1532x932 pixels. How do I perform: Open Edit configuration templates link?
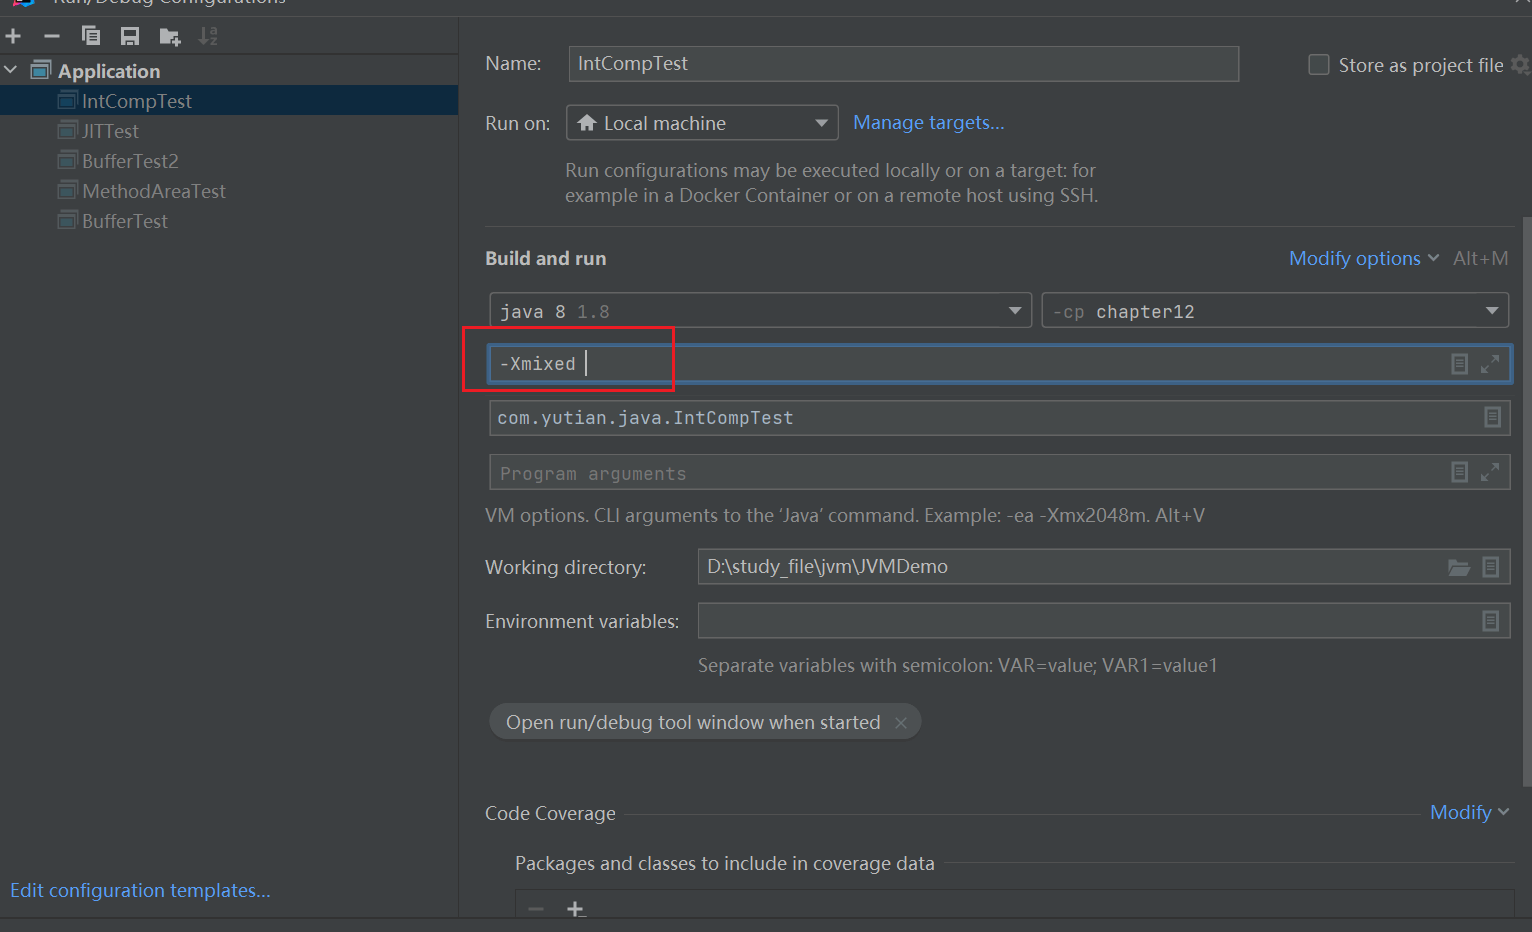140,890
